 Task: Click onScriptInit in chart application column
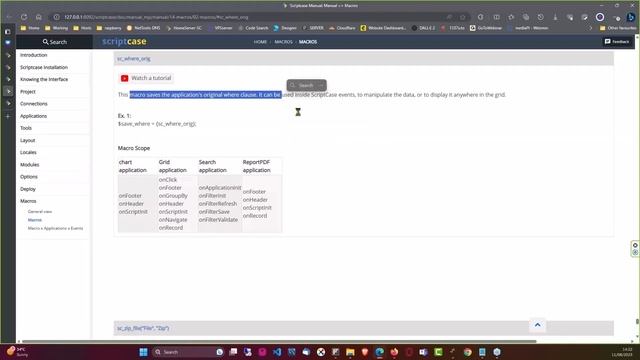133,212
